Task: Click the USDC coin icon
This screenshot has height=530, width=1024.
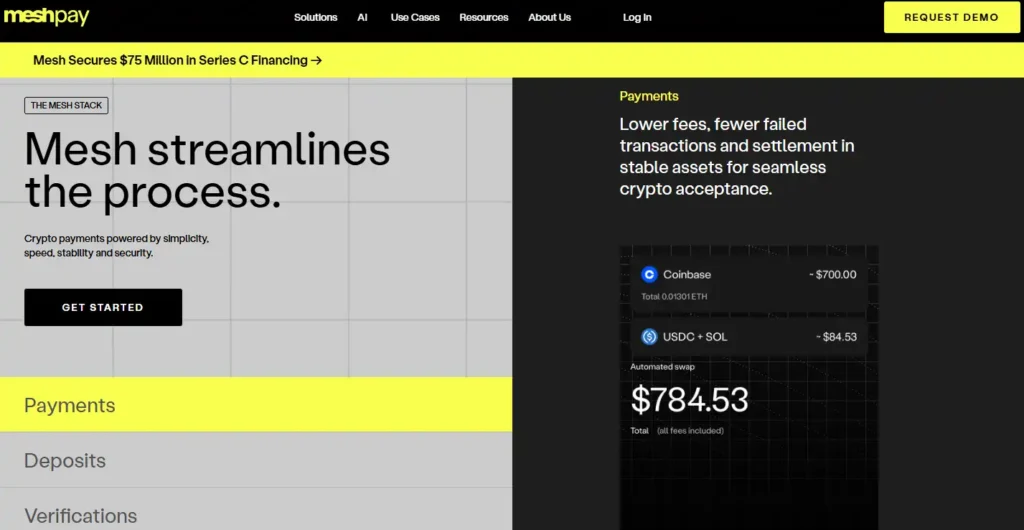Action: [649, 337]
